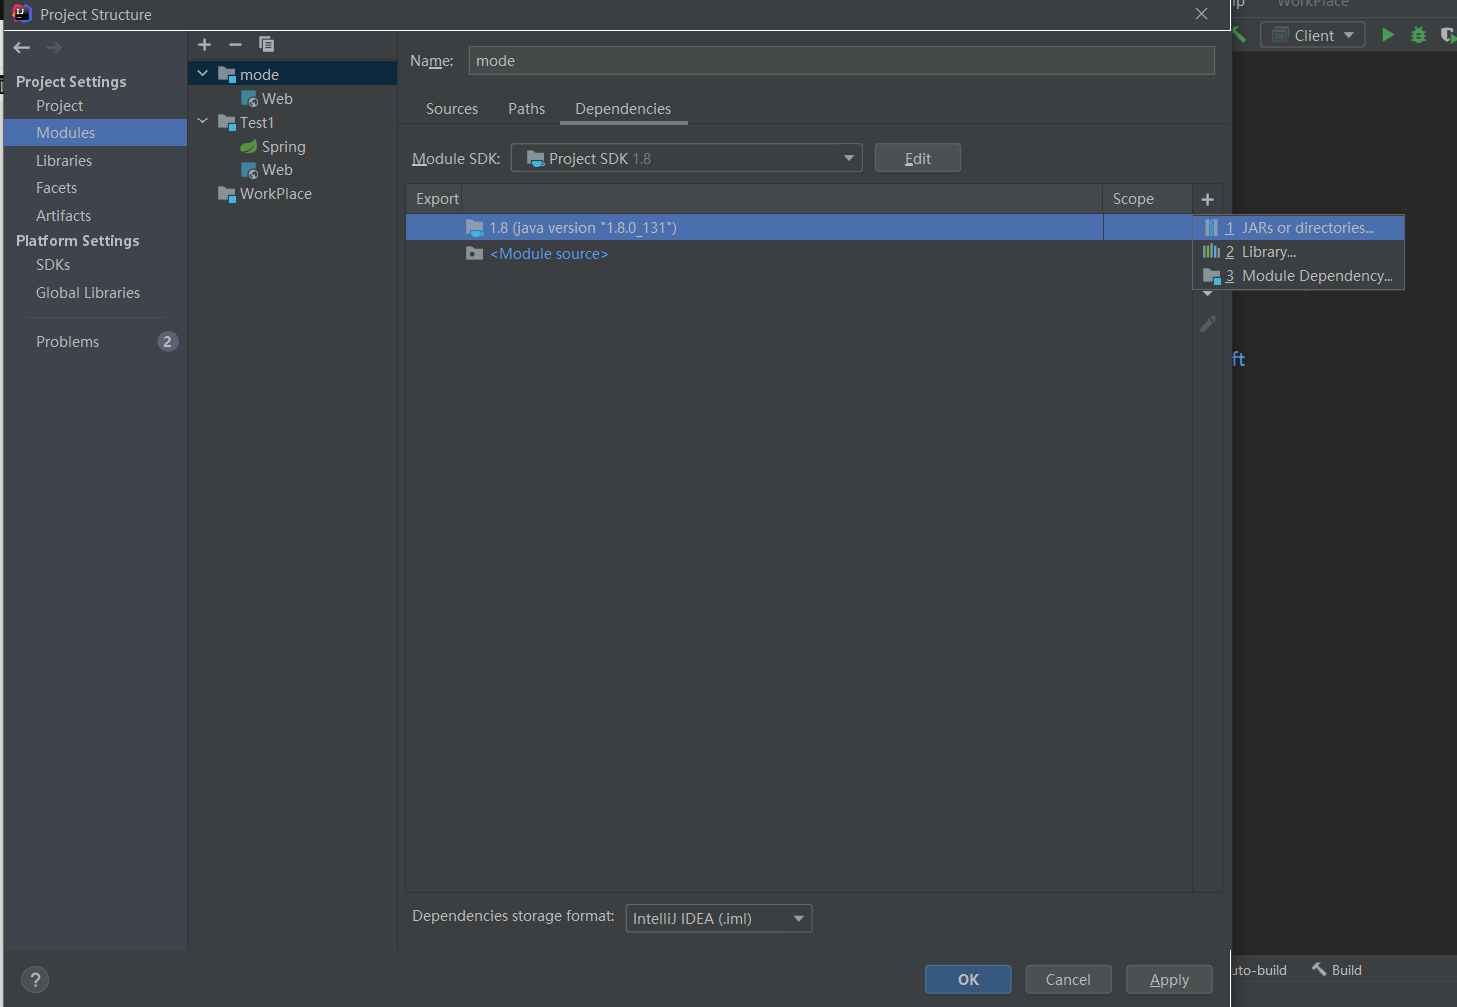Debug with the bug icon in IDE

[1418, 35]
